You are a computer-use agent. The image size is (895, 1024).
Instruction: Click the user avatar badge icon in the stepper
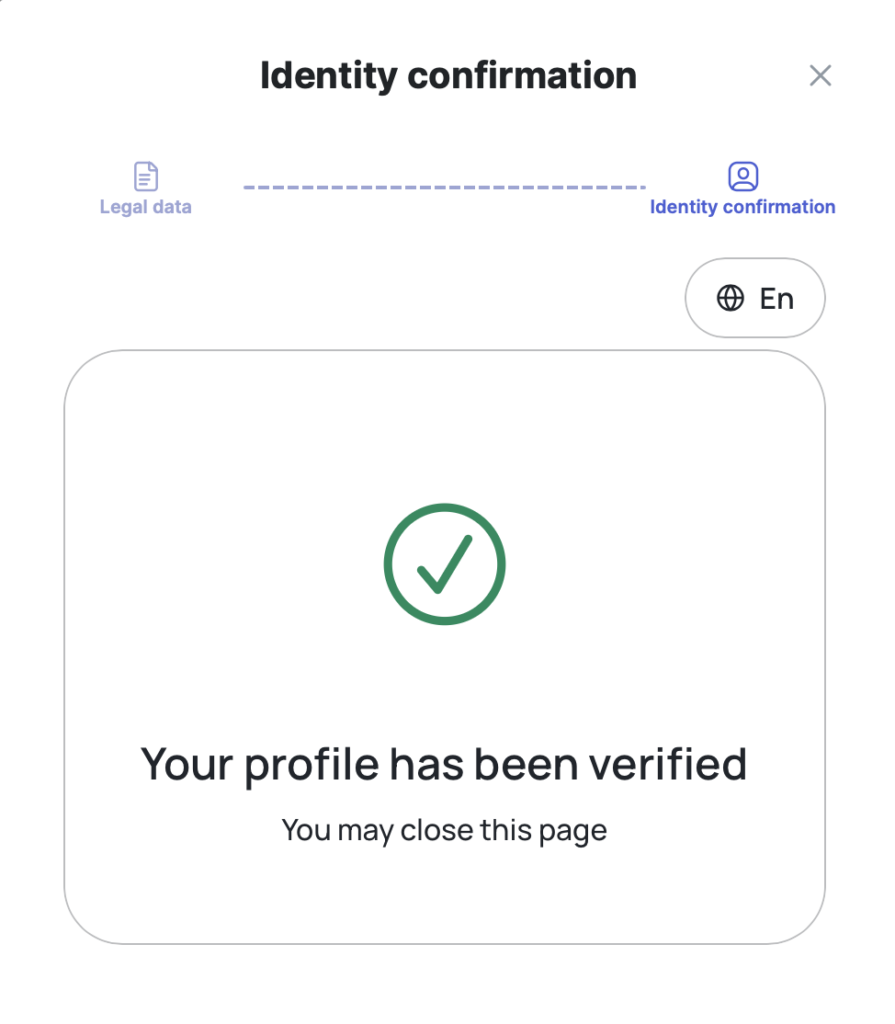(742, 174)
